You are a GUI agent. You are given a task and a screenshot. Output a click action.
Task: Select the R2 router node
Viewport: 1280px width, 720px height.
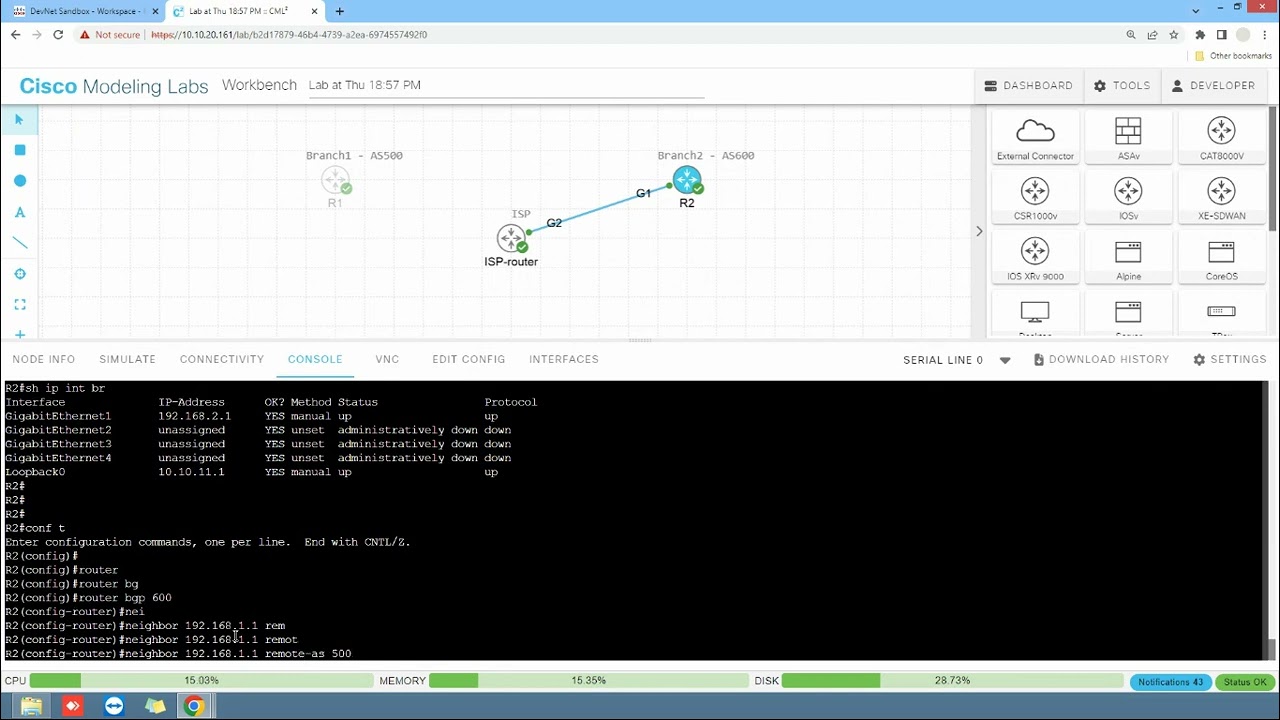[687, 181]
